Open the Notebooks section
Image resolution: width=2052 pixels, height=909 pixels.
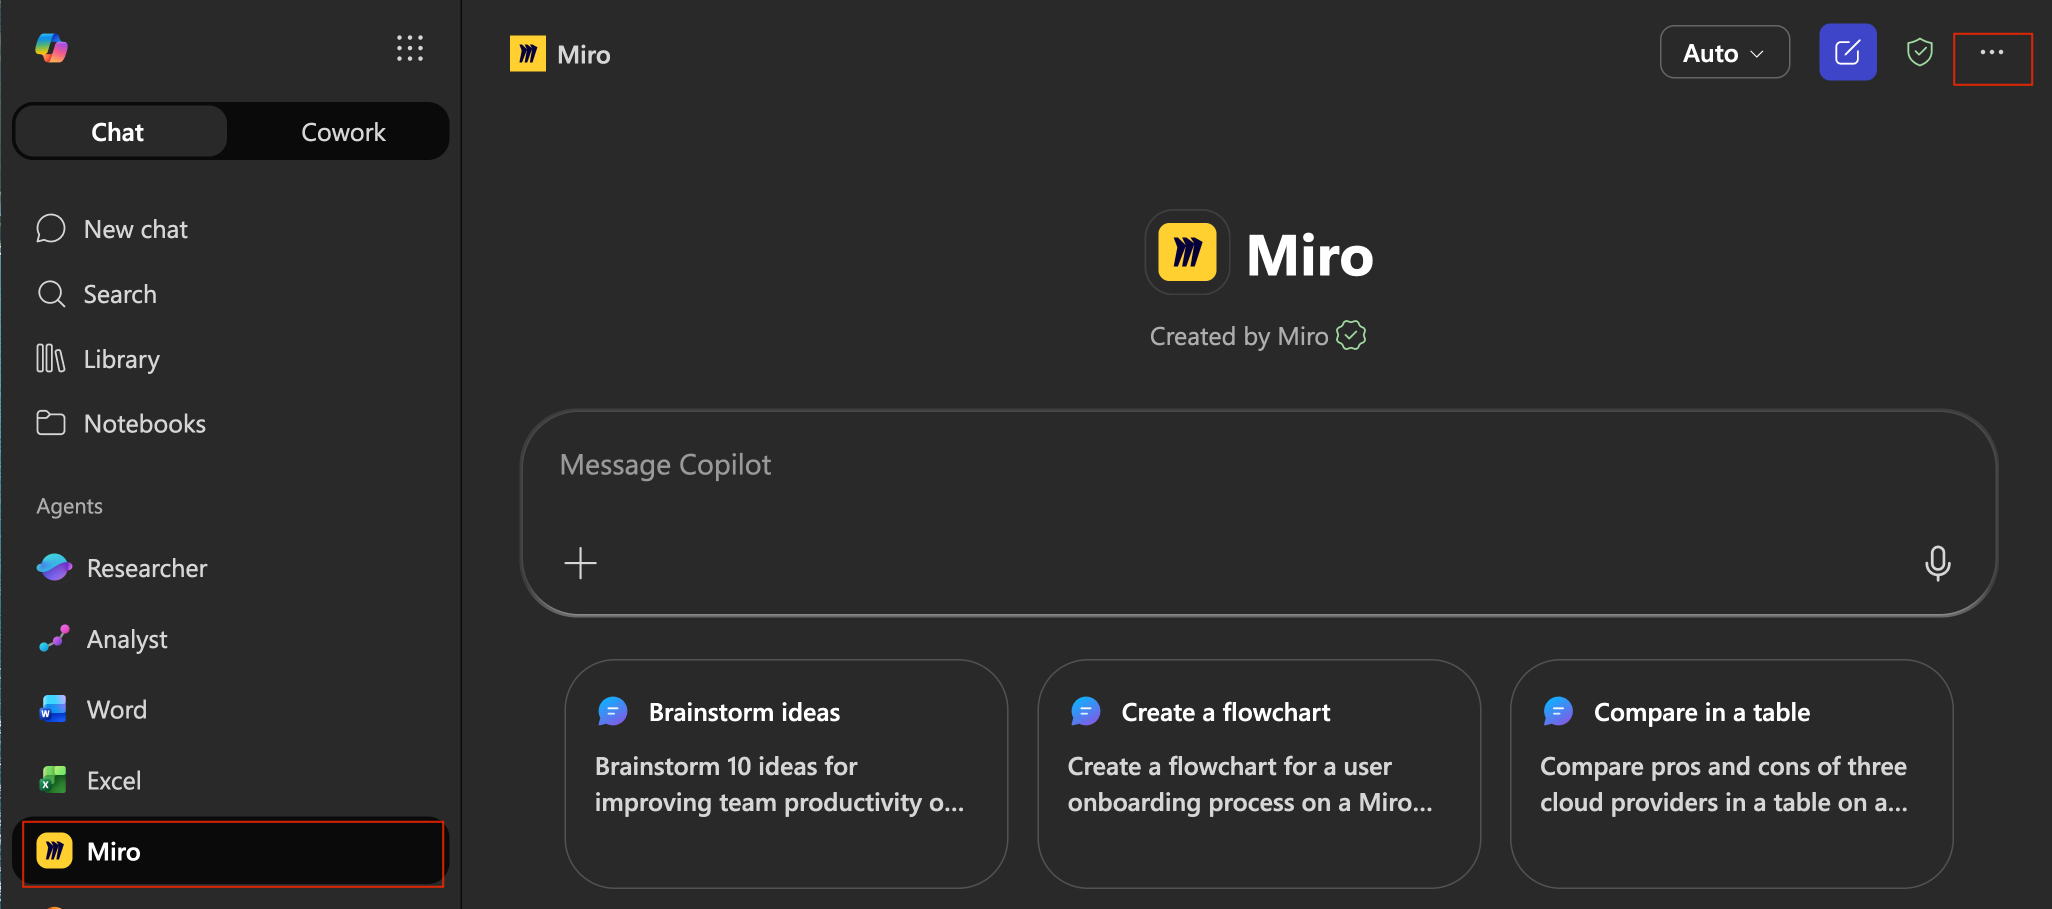click(231, 424)
